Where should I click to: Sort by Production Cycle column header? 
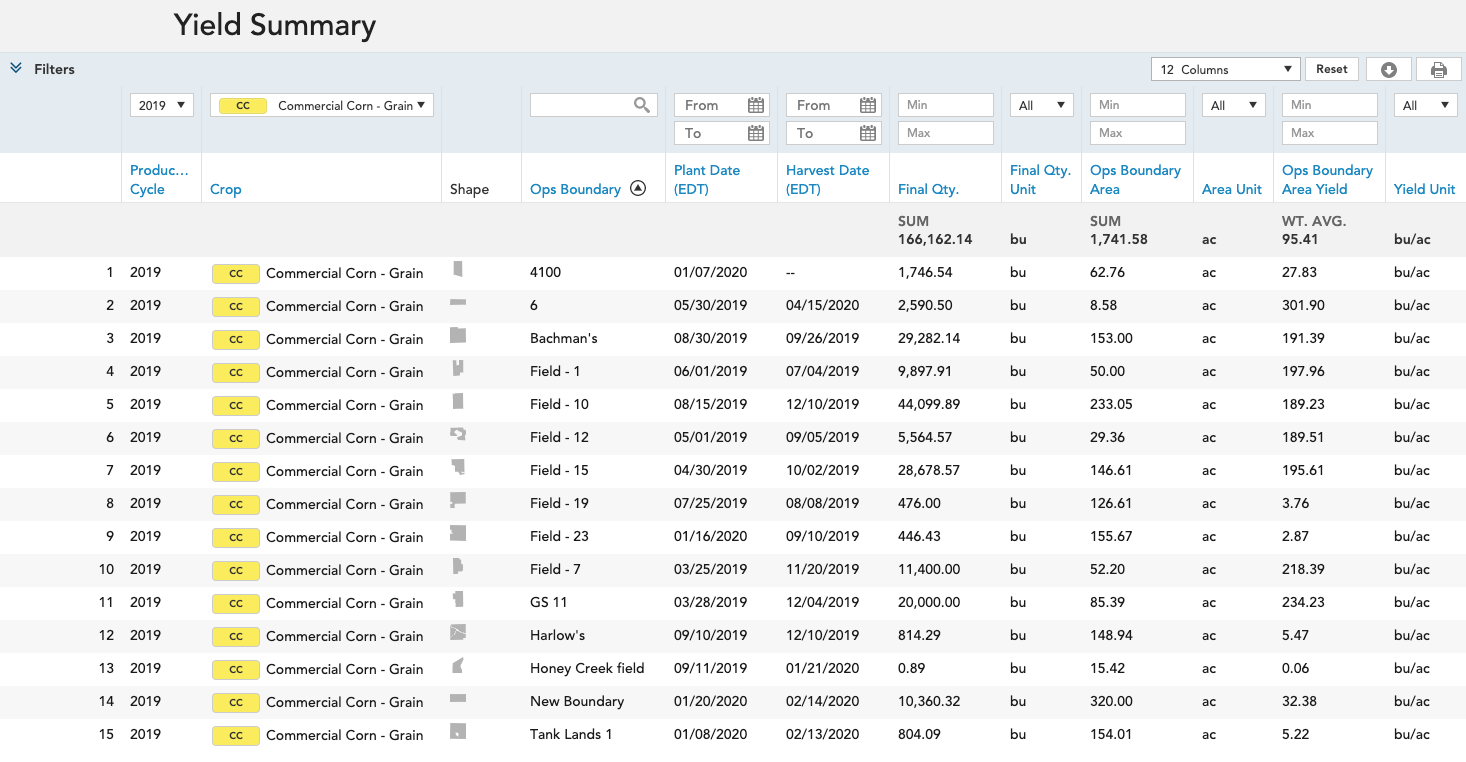(159, 179)
